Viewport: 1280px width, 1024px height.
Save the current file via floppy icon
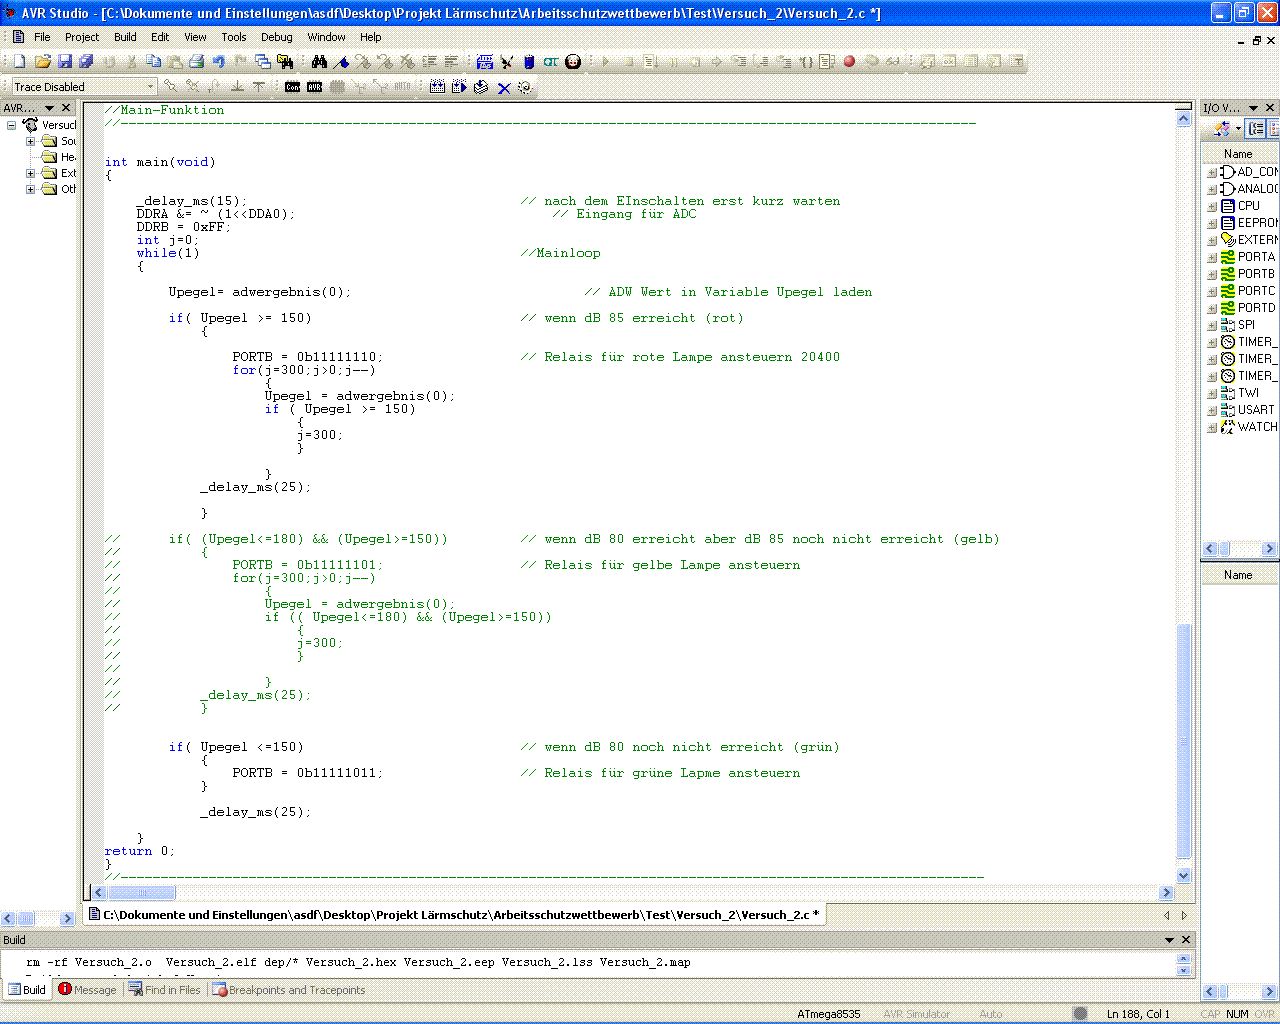pyautogui.click(x=65, y=62)
